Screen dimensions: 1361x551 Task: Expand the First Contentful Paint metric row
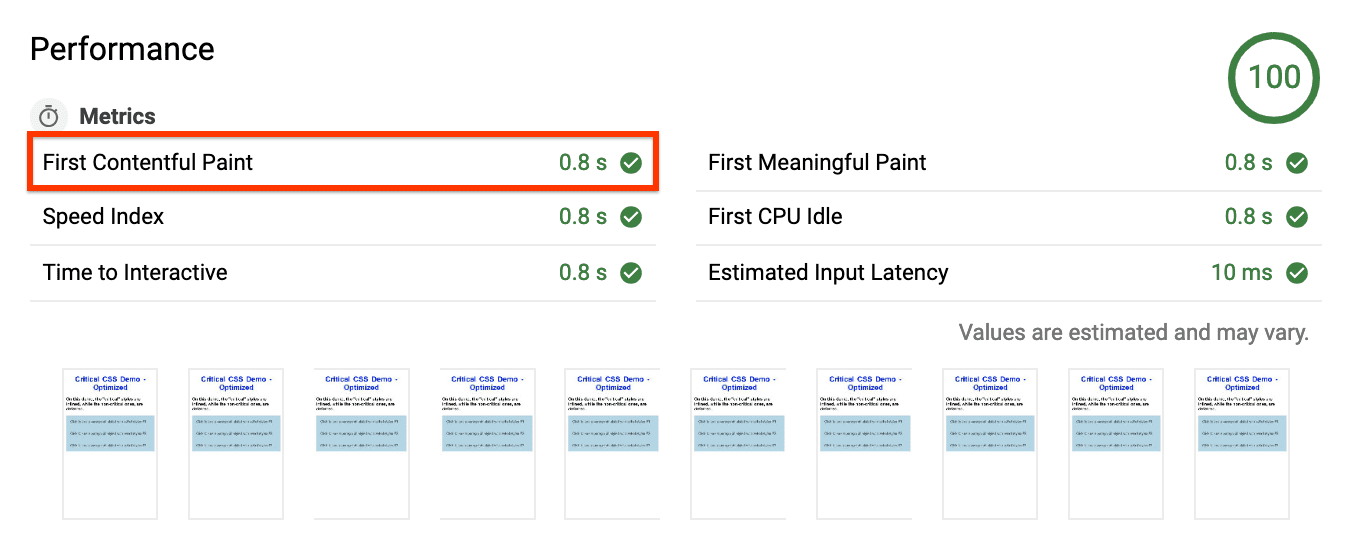(x=148, y=163)
